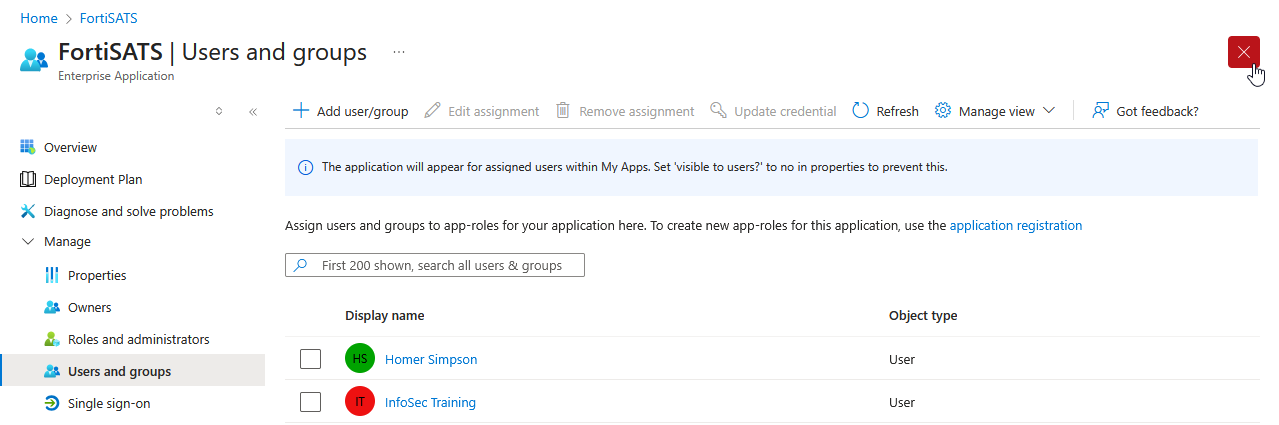Click the Object type column header
Viewport: 1279px width, 425px height.
(x=923, y=315)
